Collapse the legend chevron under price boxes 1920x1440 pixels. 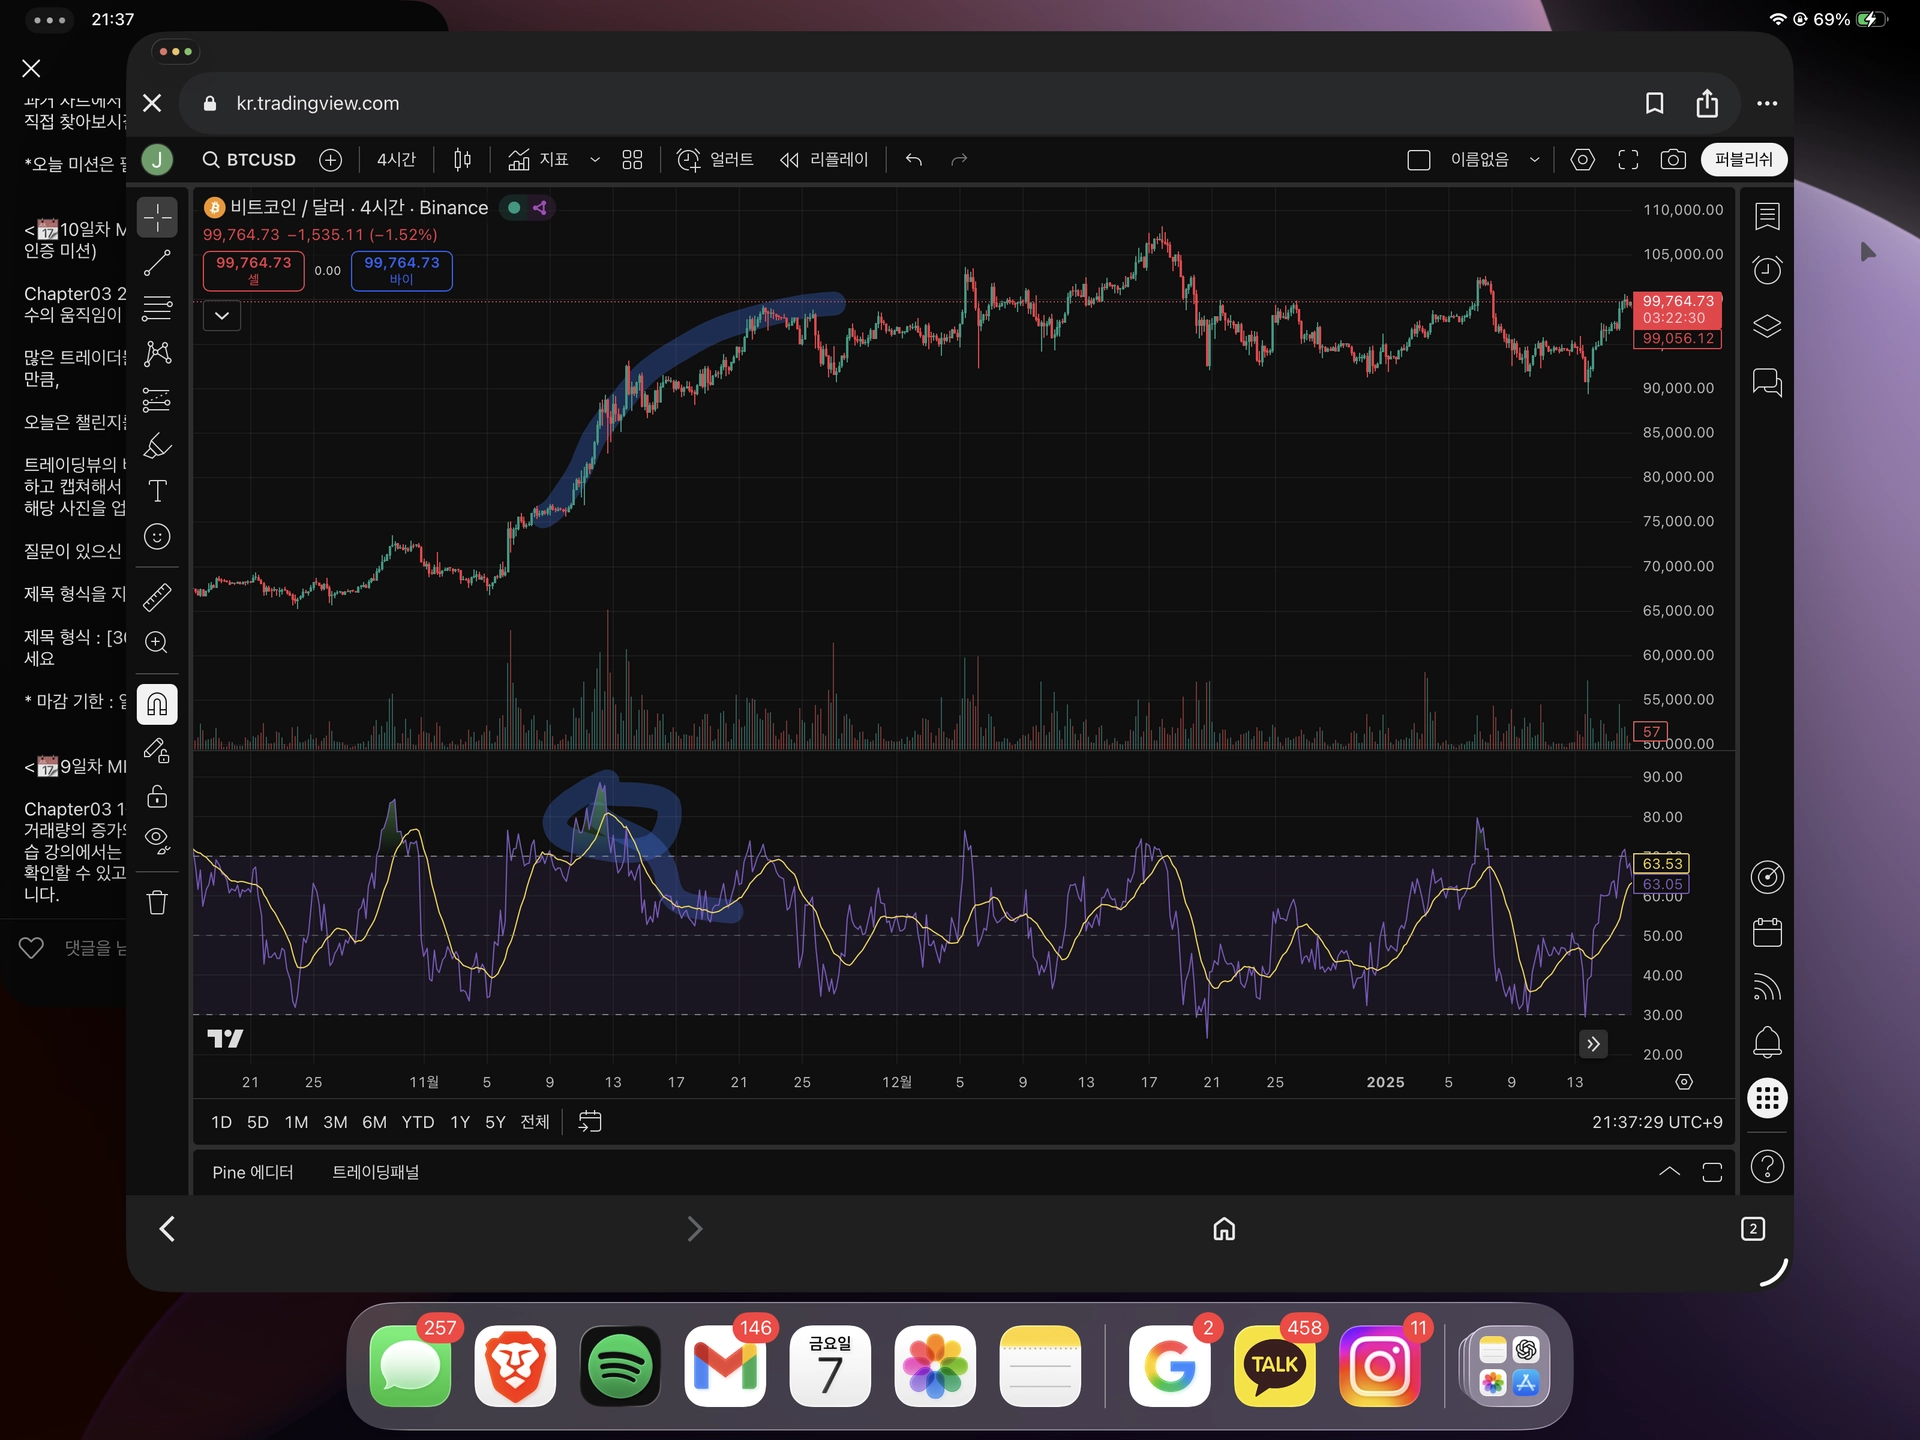[x=222, y=316]
